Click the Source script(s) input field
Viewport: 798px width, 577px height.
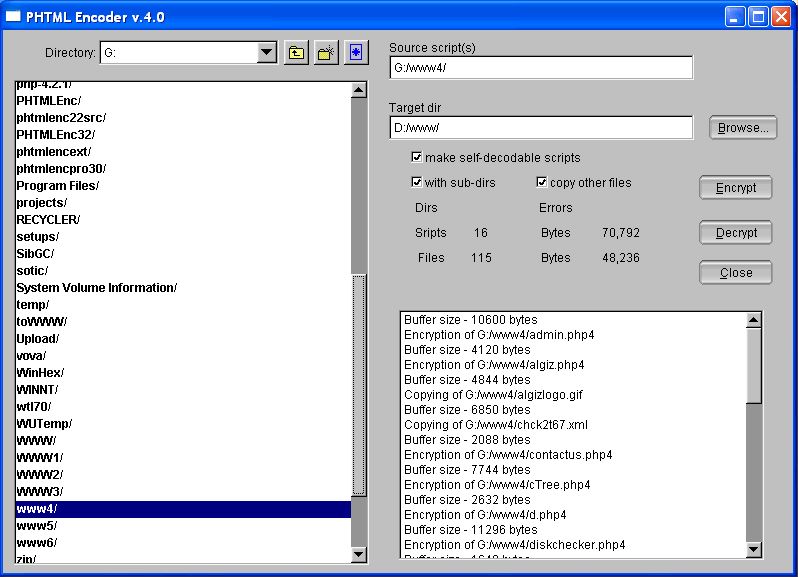tap(540, 68)
